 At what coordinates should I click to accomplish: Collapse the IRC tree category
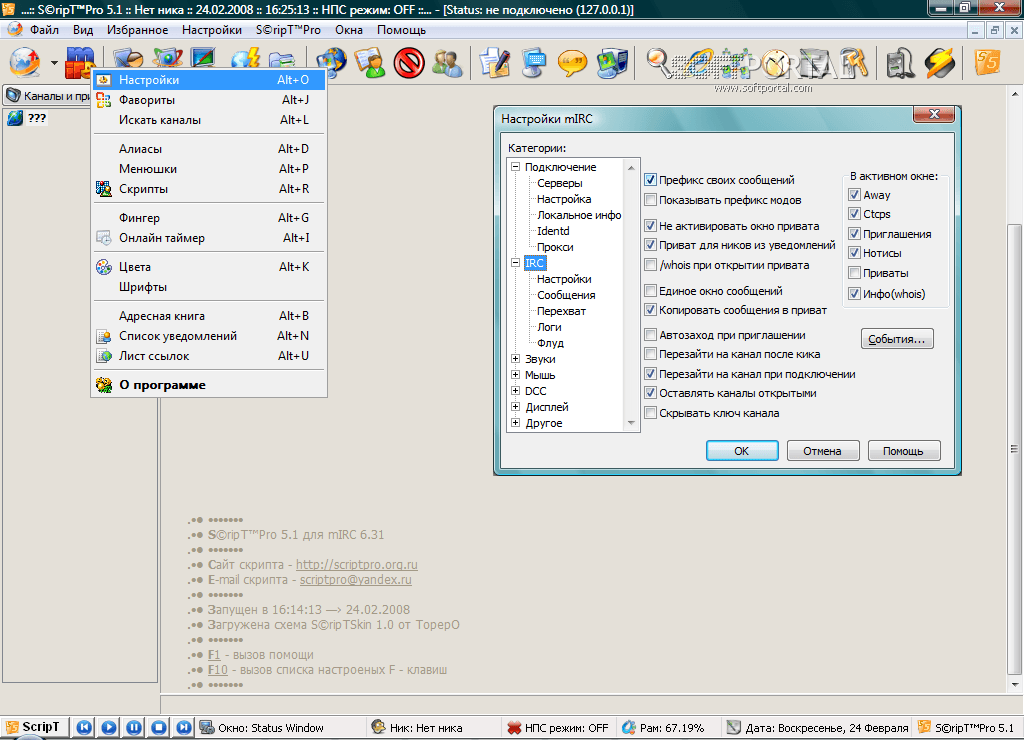(515, 263)
